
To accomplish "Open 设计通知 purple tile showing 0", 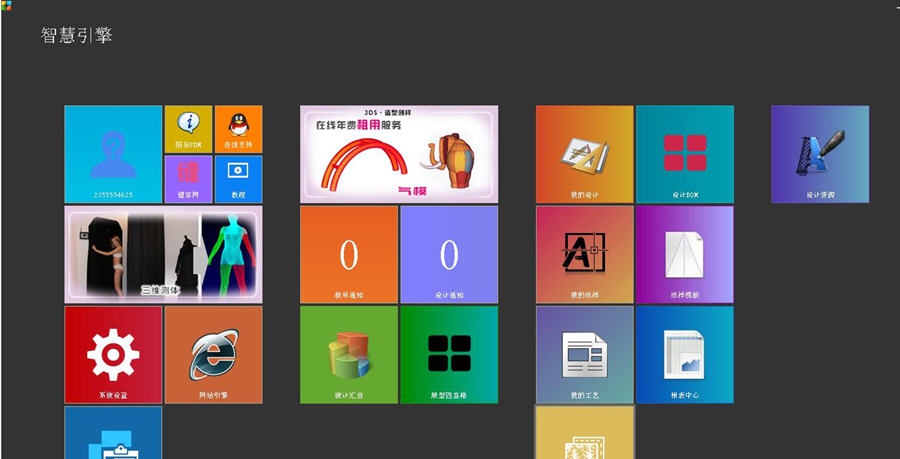I will (x=449, y=254).
